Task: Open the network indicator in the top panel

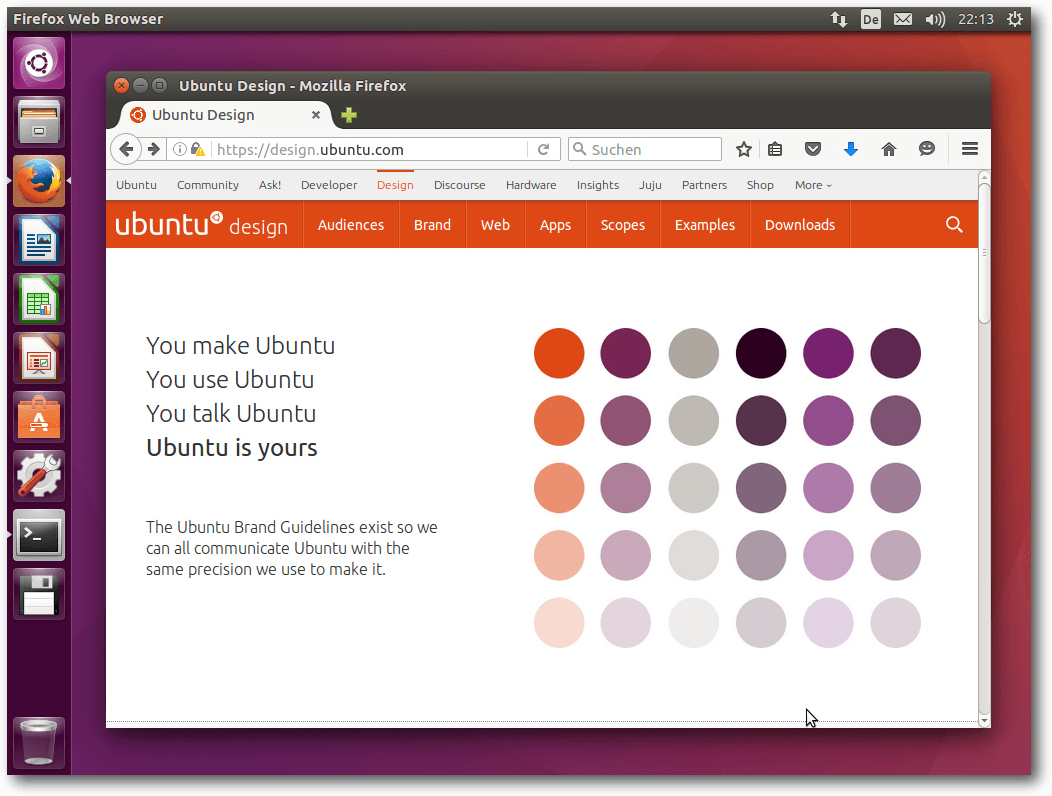Action: [839, 19]
